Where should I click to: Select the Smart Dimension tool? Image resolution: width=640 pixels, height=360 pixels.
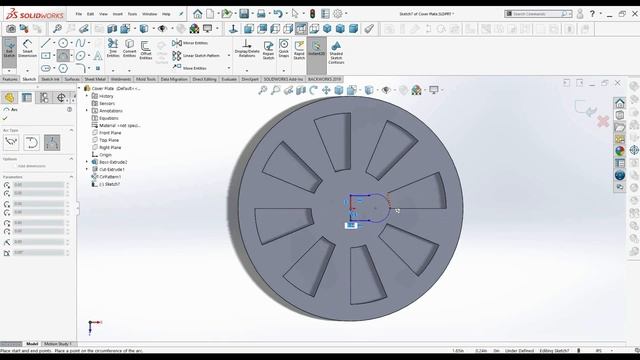[x=27, y=49]
